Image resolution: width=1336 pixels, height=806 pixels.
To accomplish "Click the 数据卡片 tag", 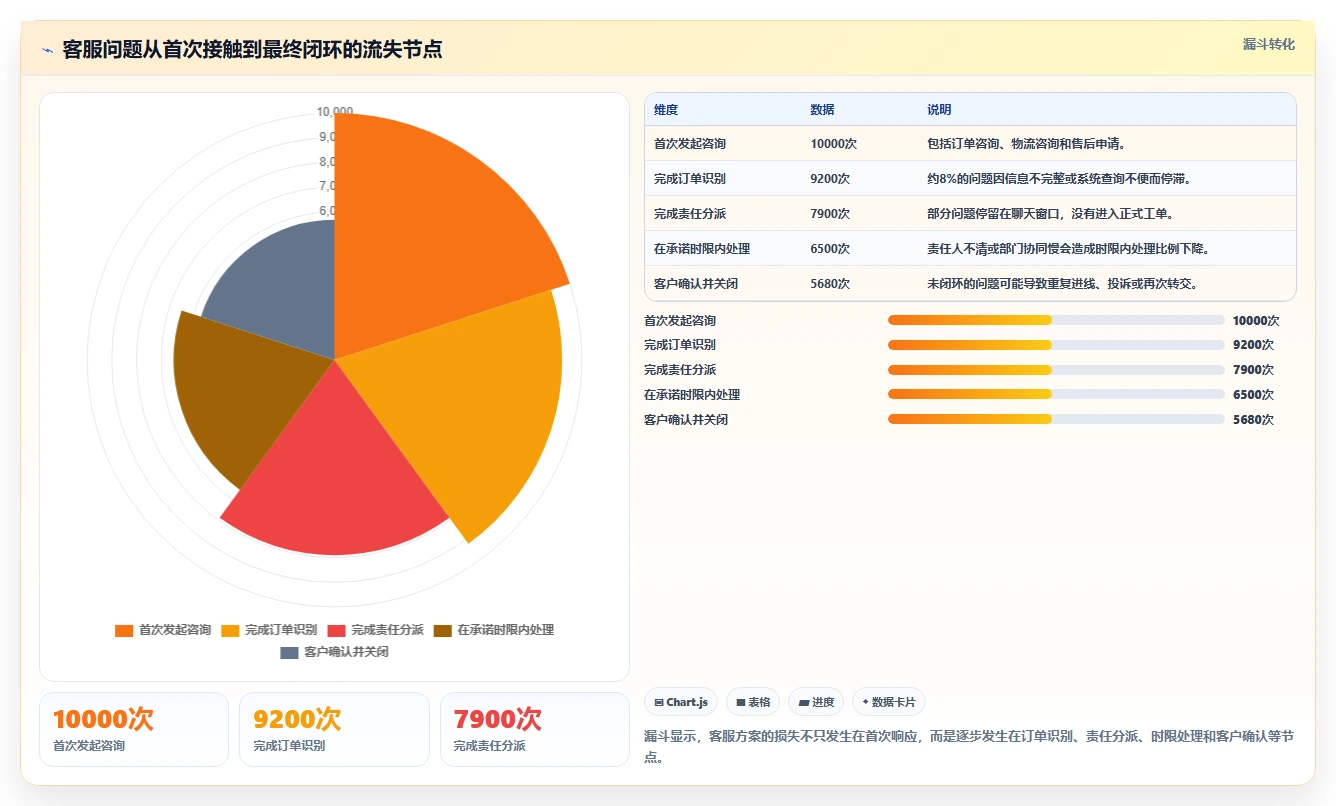I will [889, 702].
